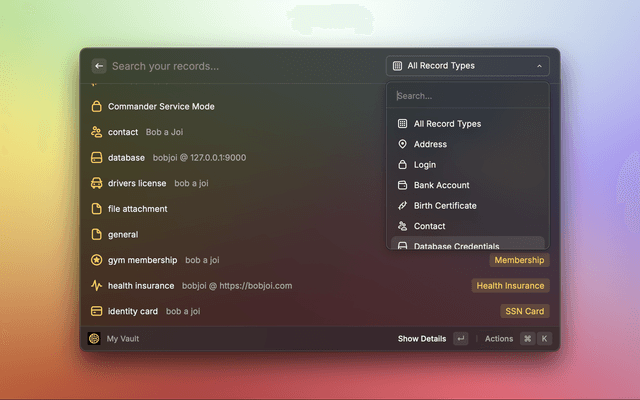
Task: Click the Commander Service Mode lock icon
Action: 97,107
